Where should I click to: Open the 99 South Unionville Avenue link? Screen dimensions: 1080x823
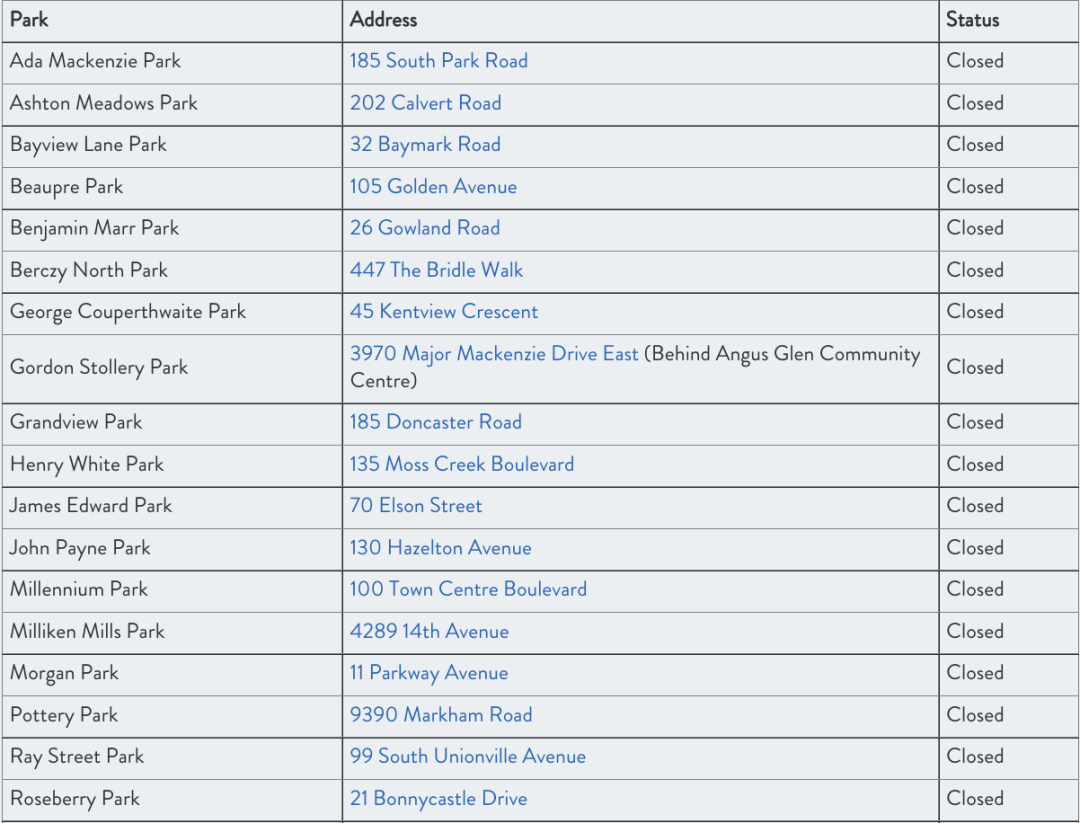467,757
